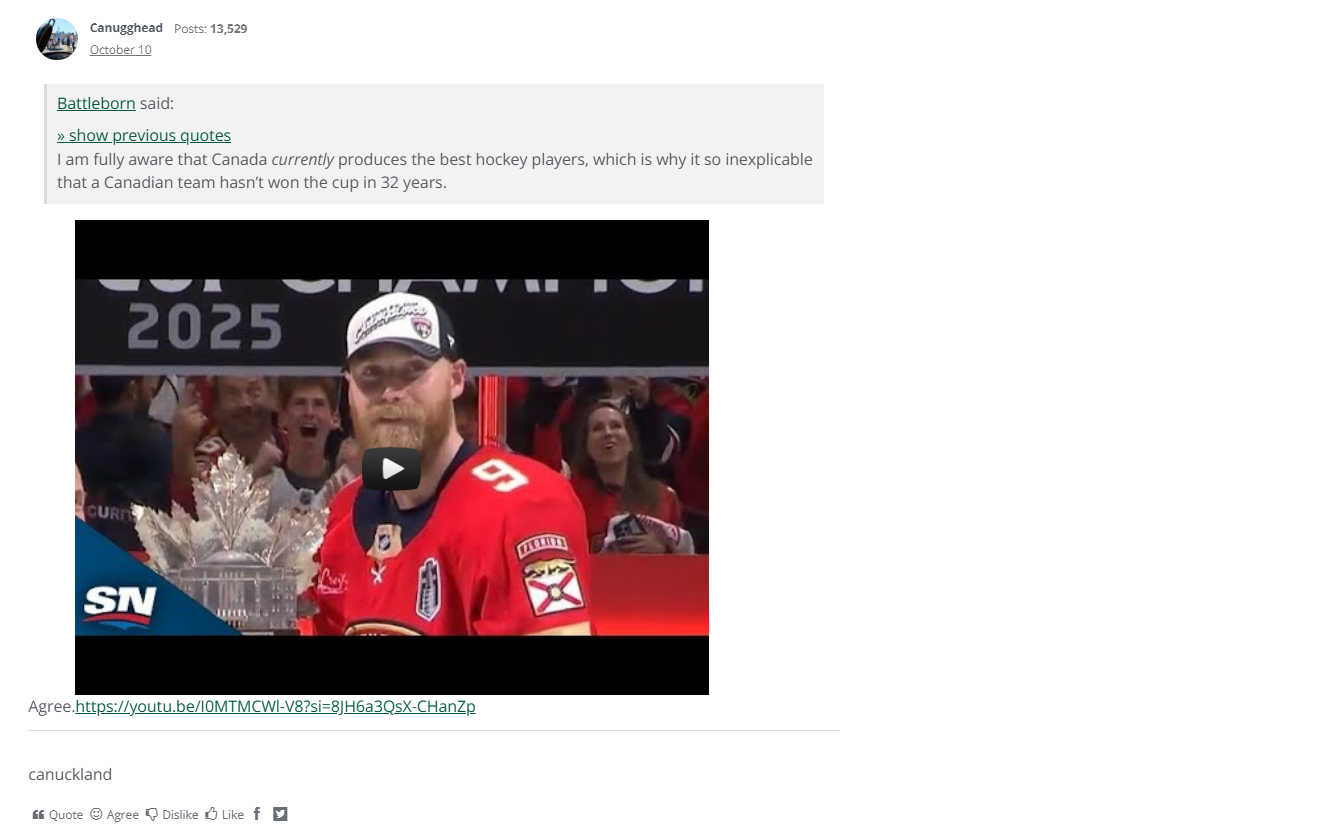Click the thumbs-up Like icon
This screenshot has width=1329, height=831.
point(211,815)
